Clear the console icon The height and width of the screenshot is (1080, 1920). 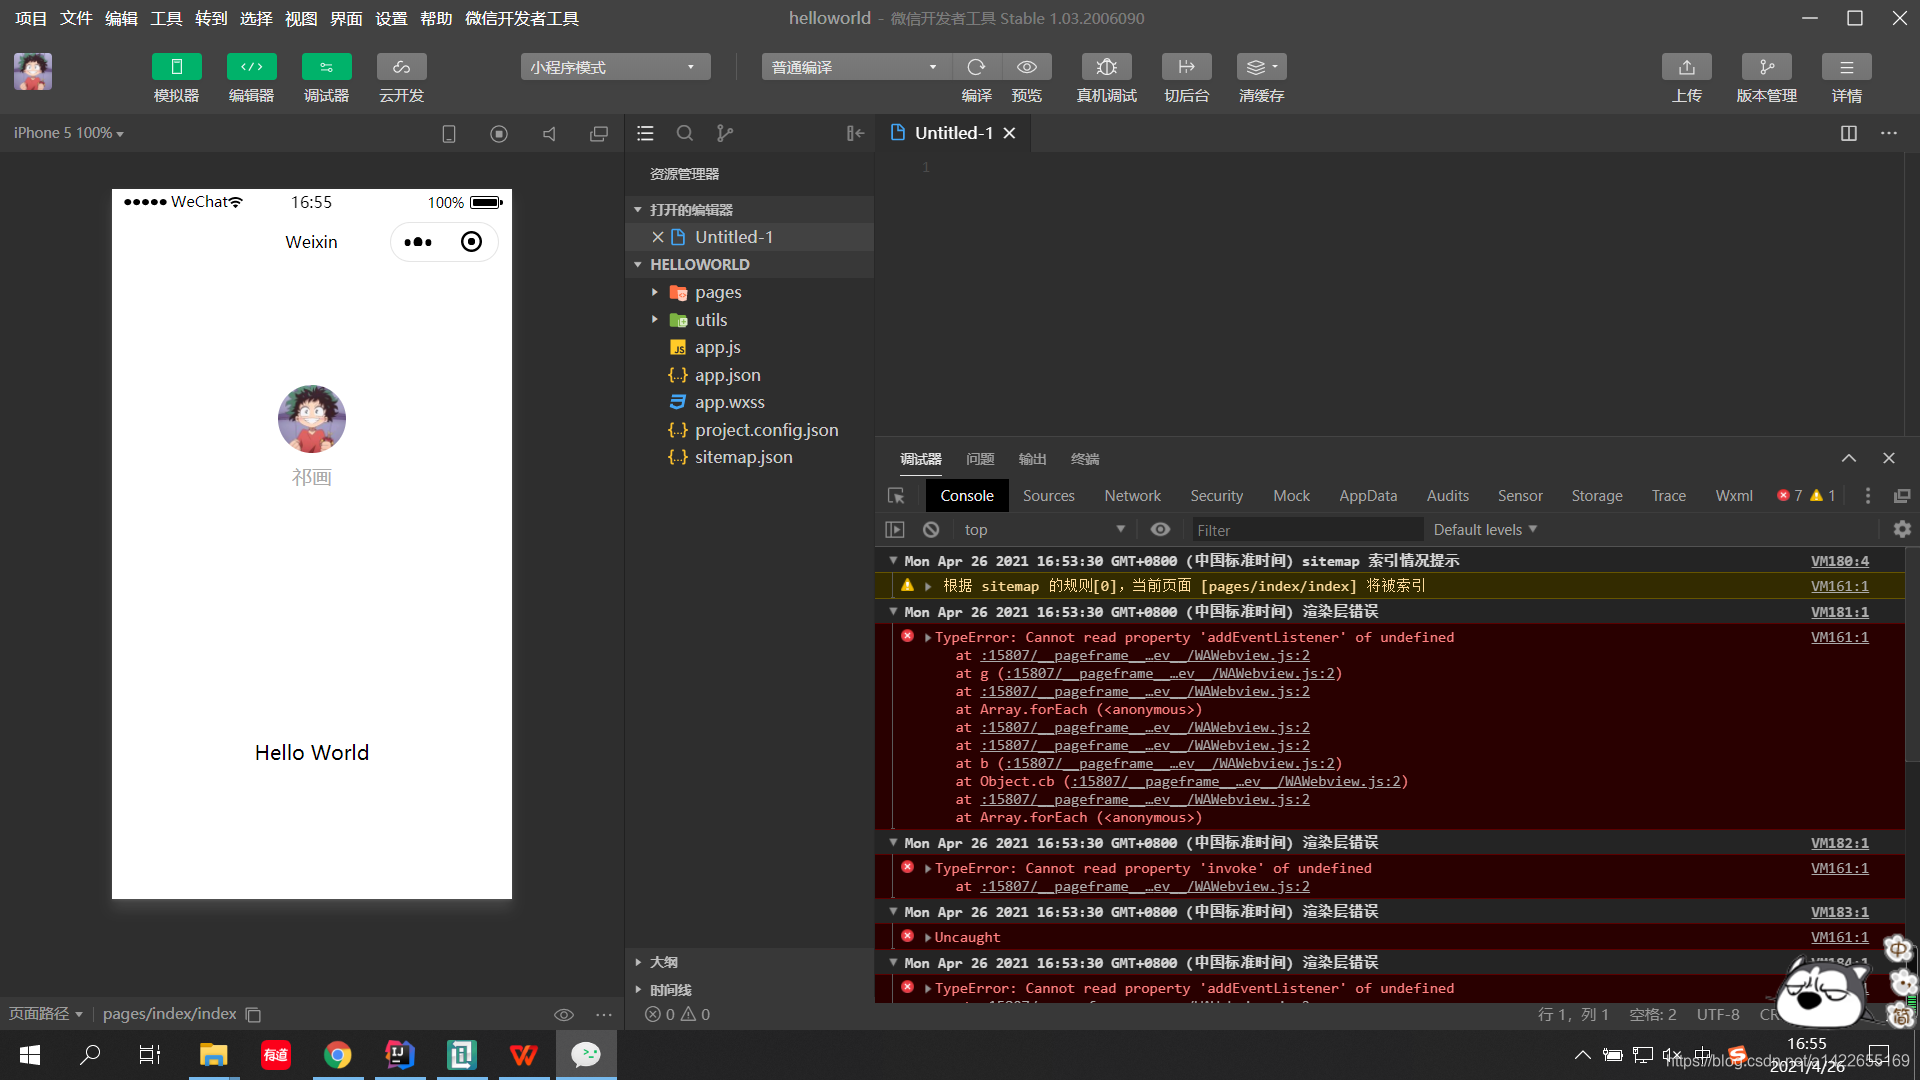[931, 530]
